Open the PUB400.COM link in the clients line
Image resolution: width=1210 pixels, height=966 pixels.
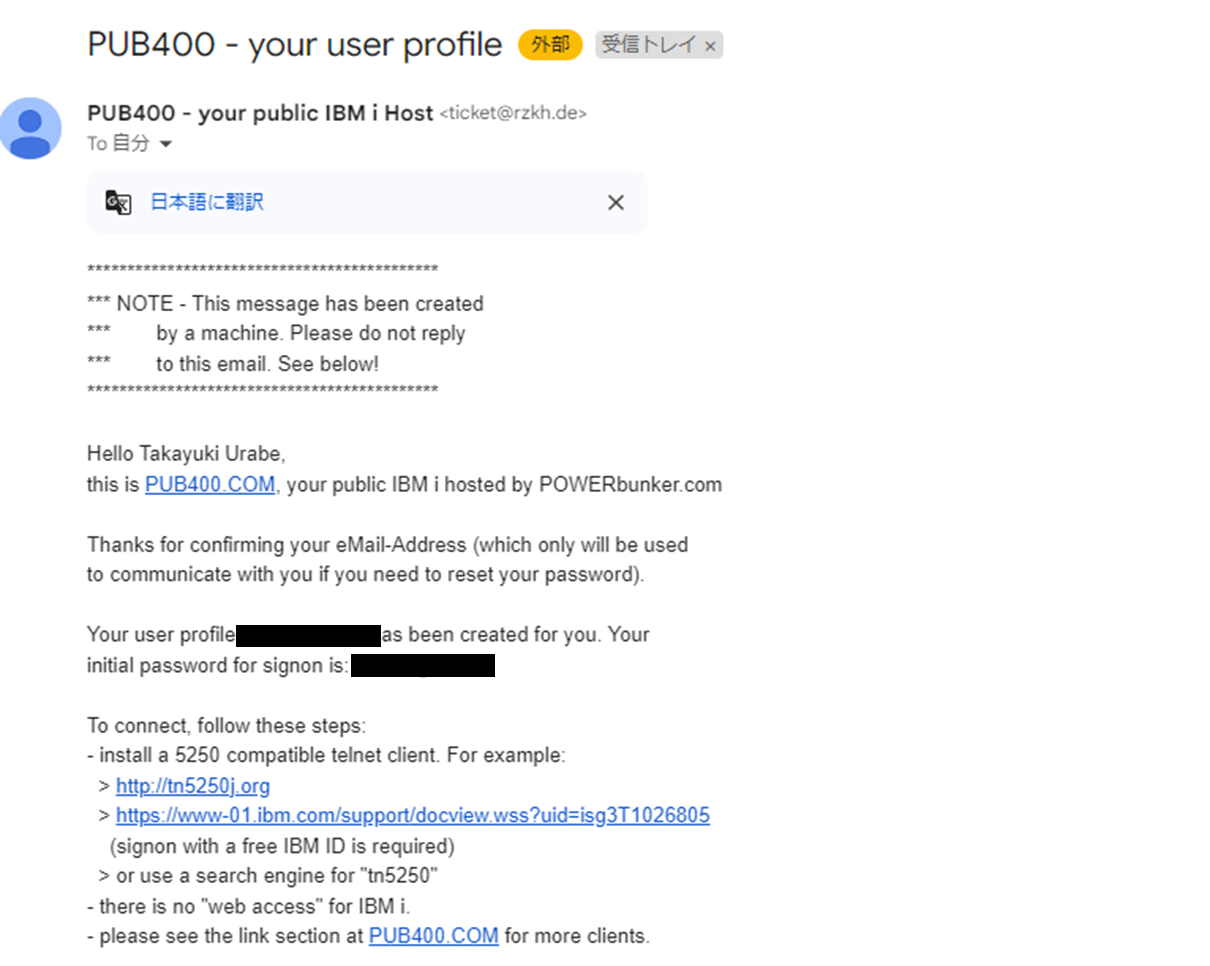point(433,935)
